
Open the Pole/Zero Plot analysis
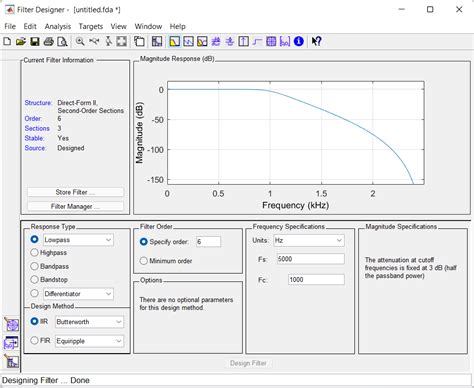[271, 42]
